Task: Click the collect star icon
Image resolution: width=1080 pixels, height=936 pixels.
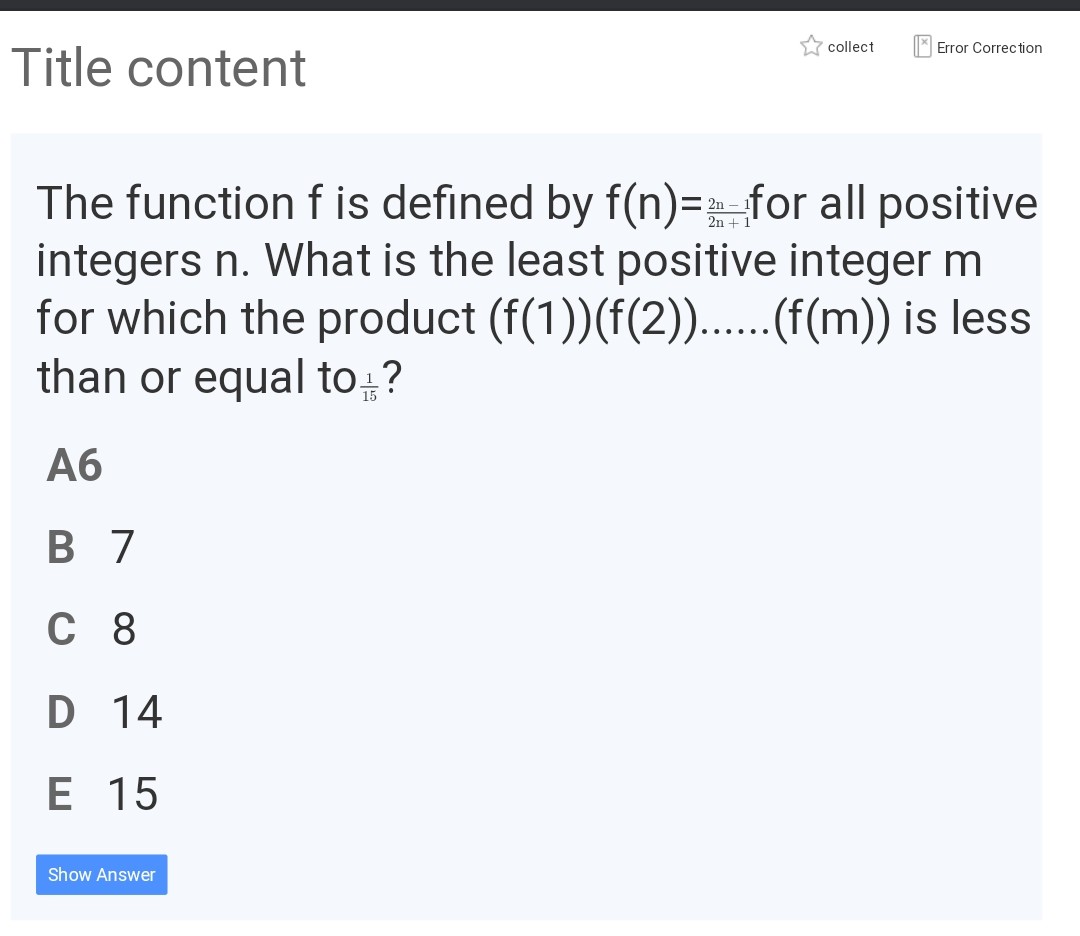Action: pyautogui.click(x=811, y=46)
